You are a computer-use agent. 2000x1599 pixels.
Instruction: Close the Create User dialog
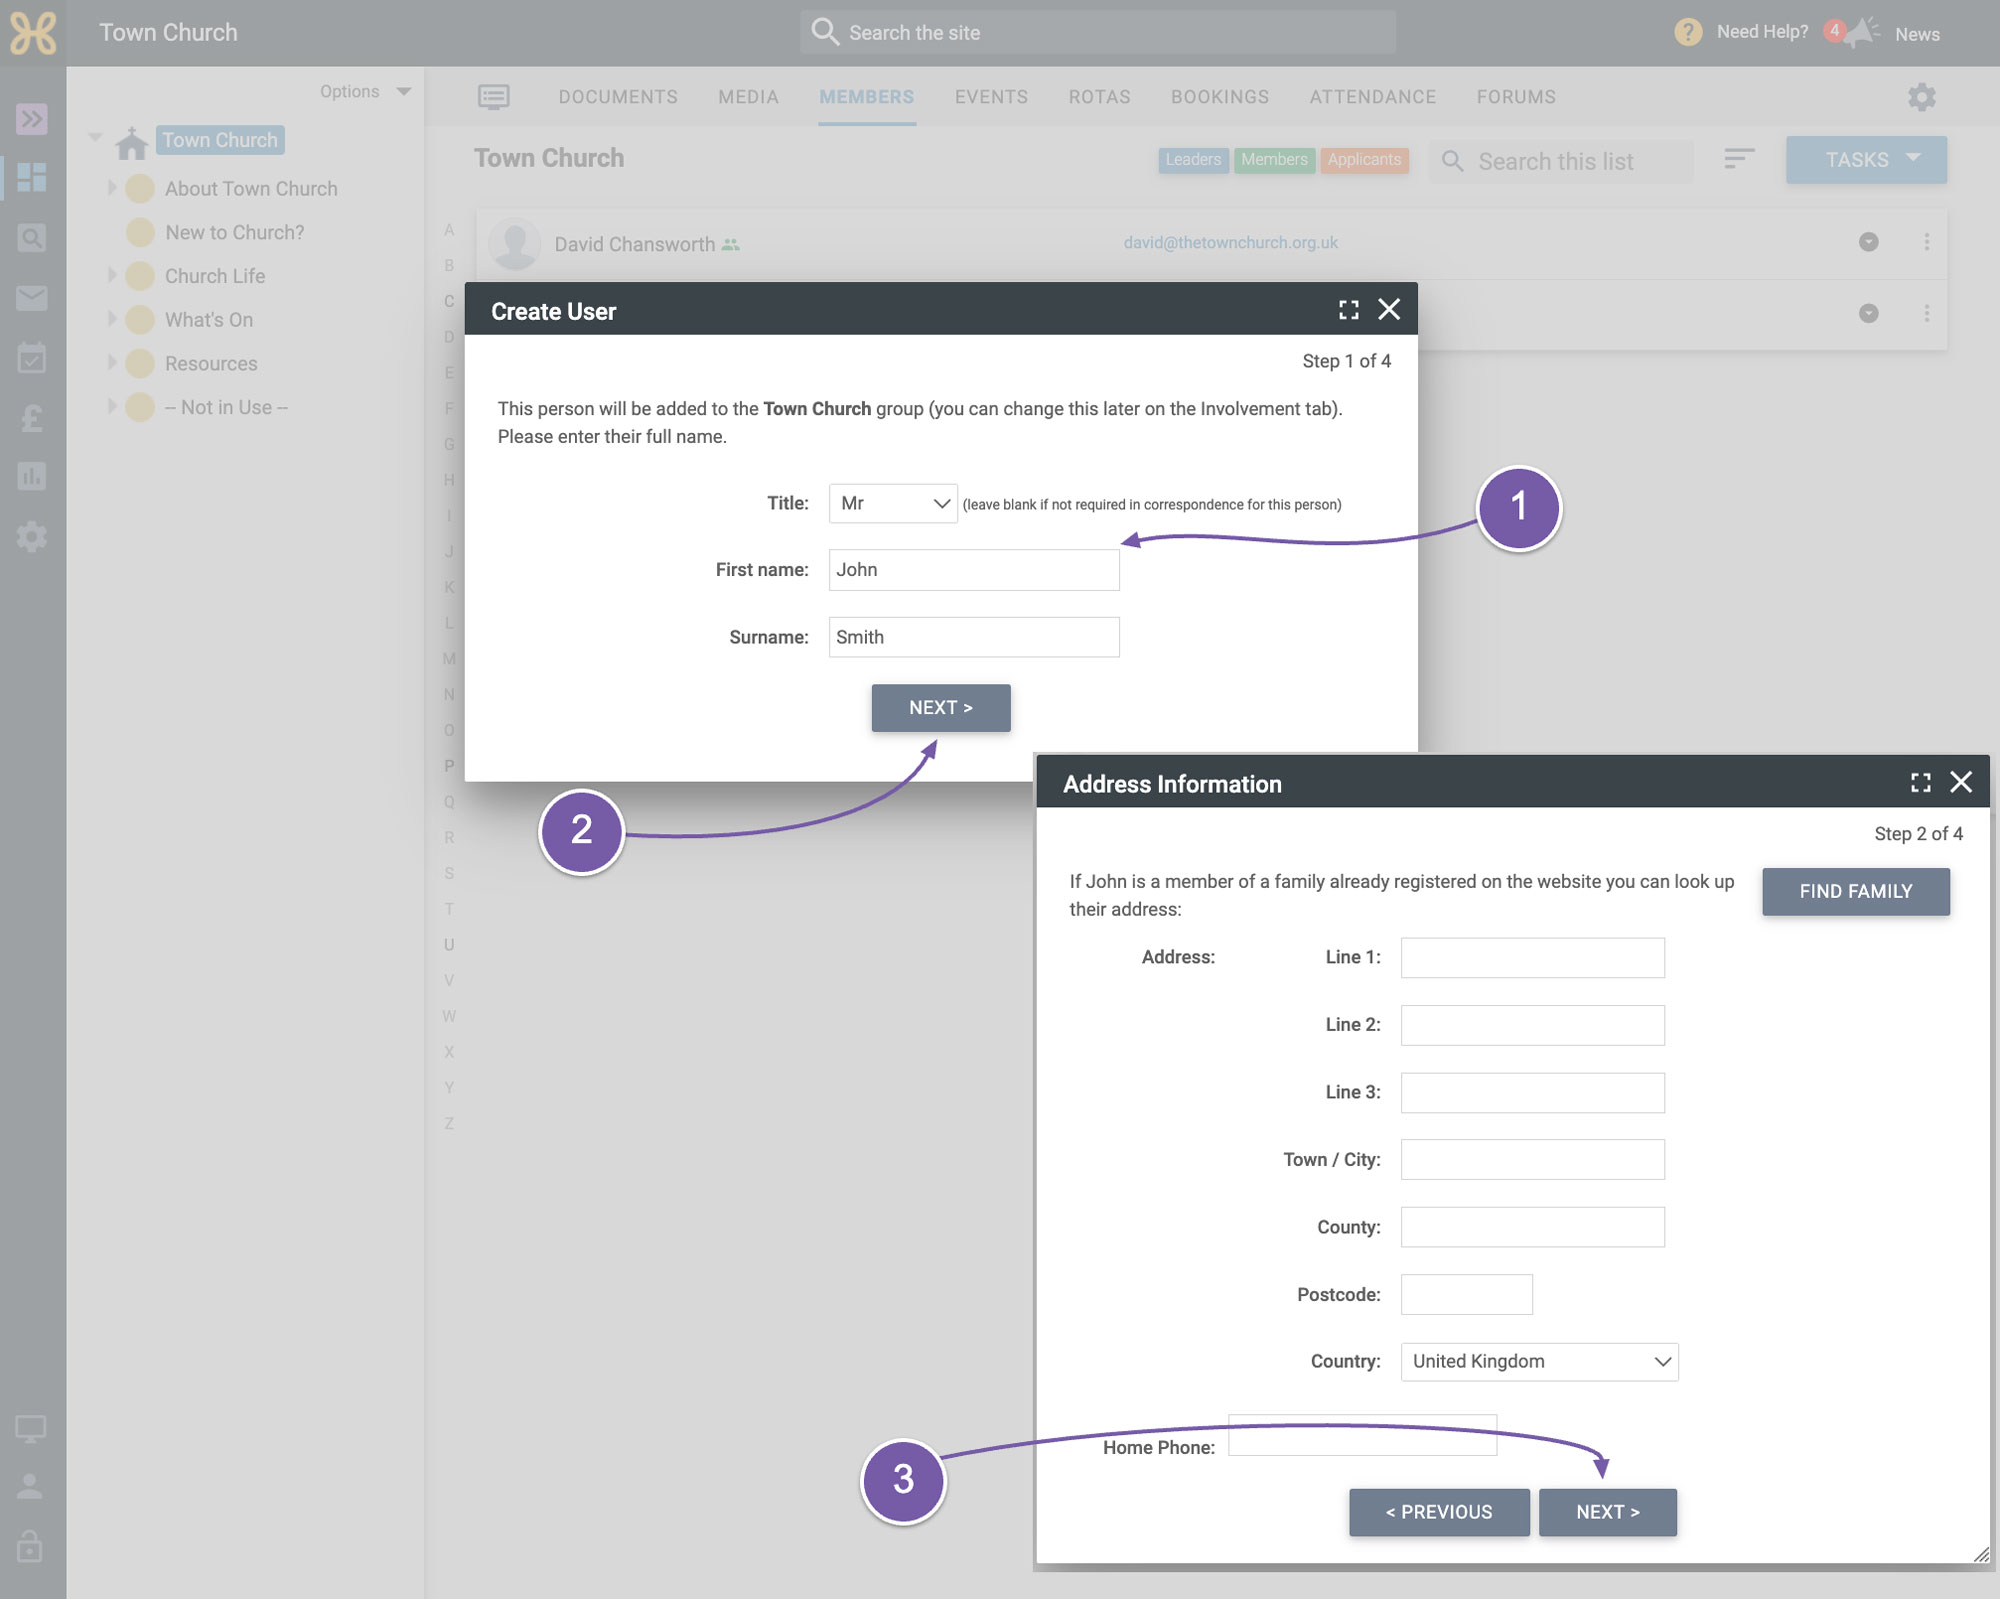pyautogui.click(x=1389, y=310)
